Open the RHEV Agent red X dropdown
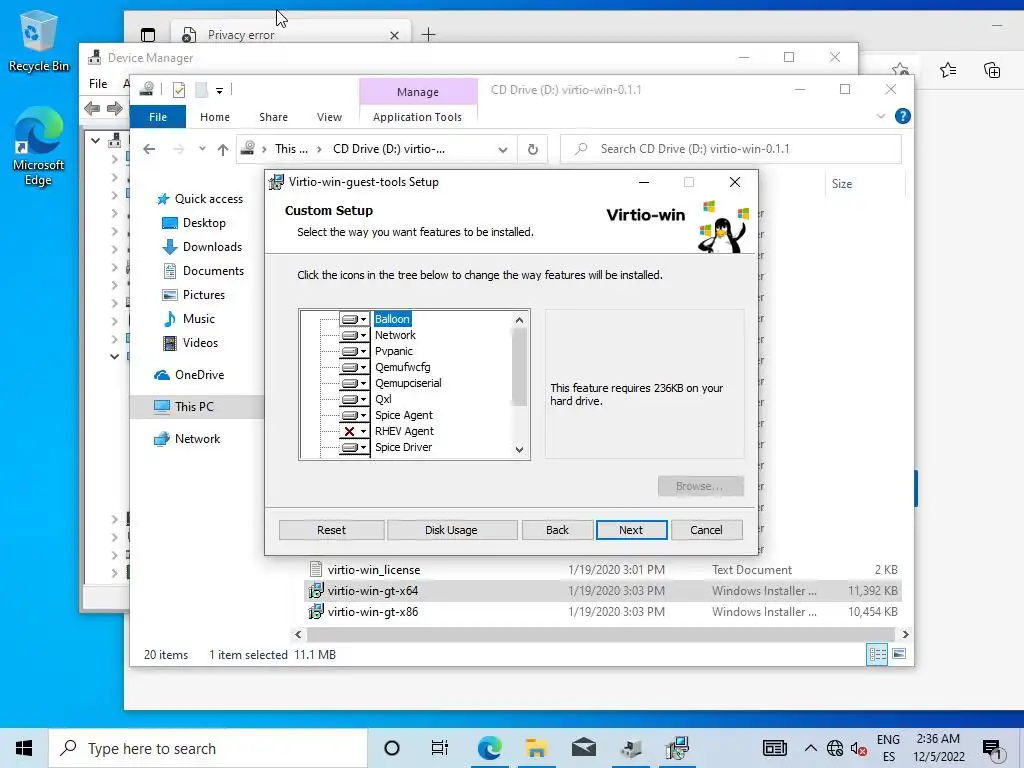 pos(354,431)
